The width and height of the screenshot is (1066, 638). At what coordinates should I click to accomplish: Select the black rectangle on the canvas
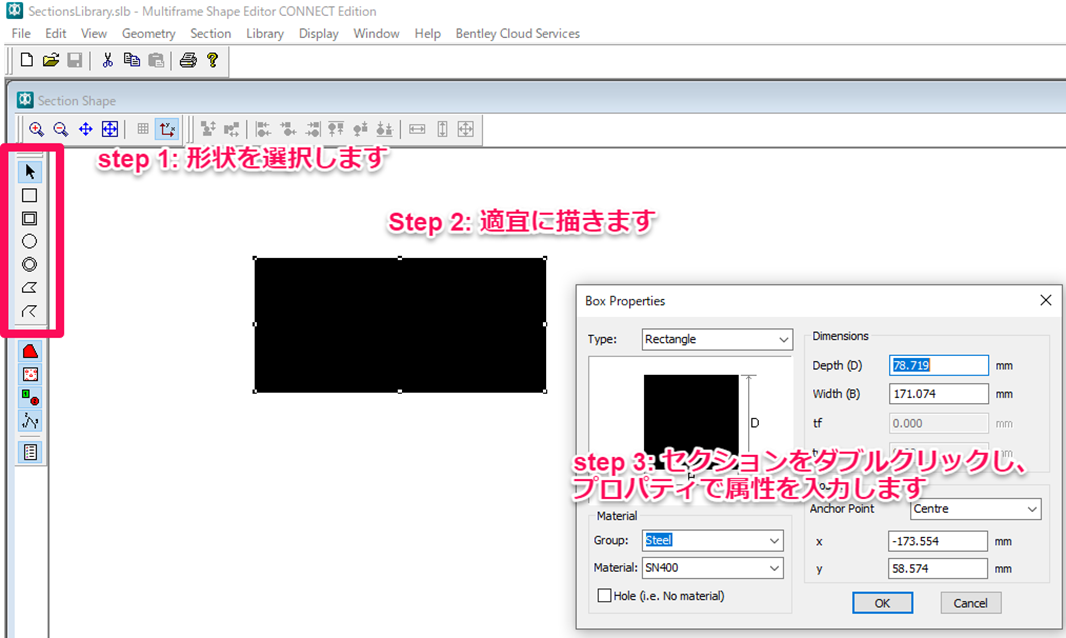pos(400,324)
